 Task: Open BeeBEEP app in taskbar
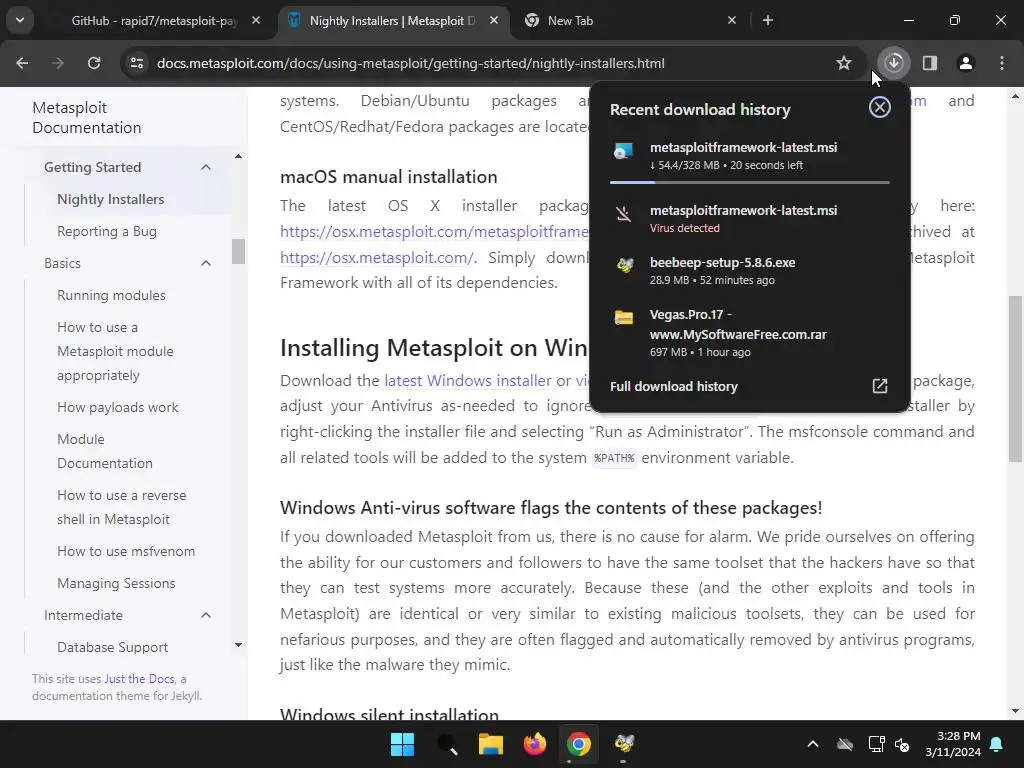[623, 744]
